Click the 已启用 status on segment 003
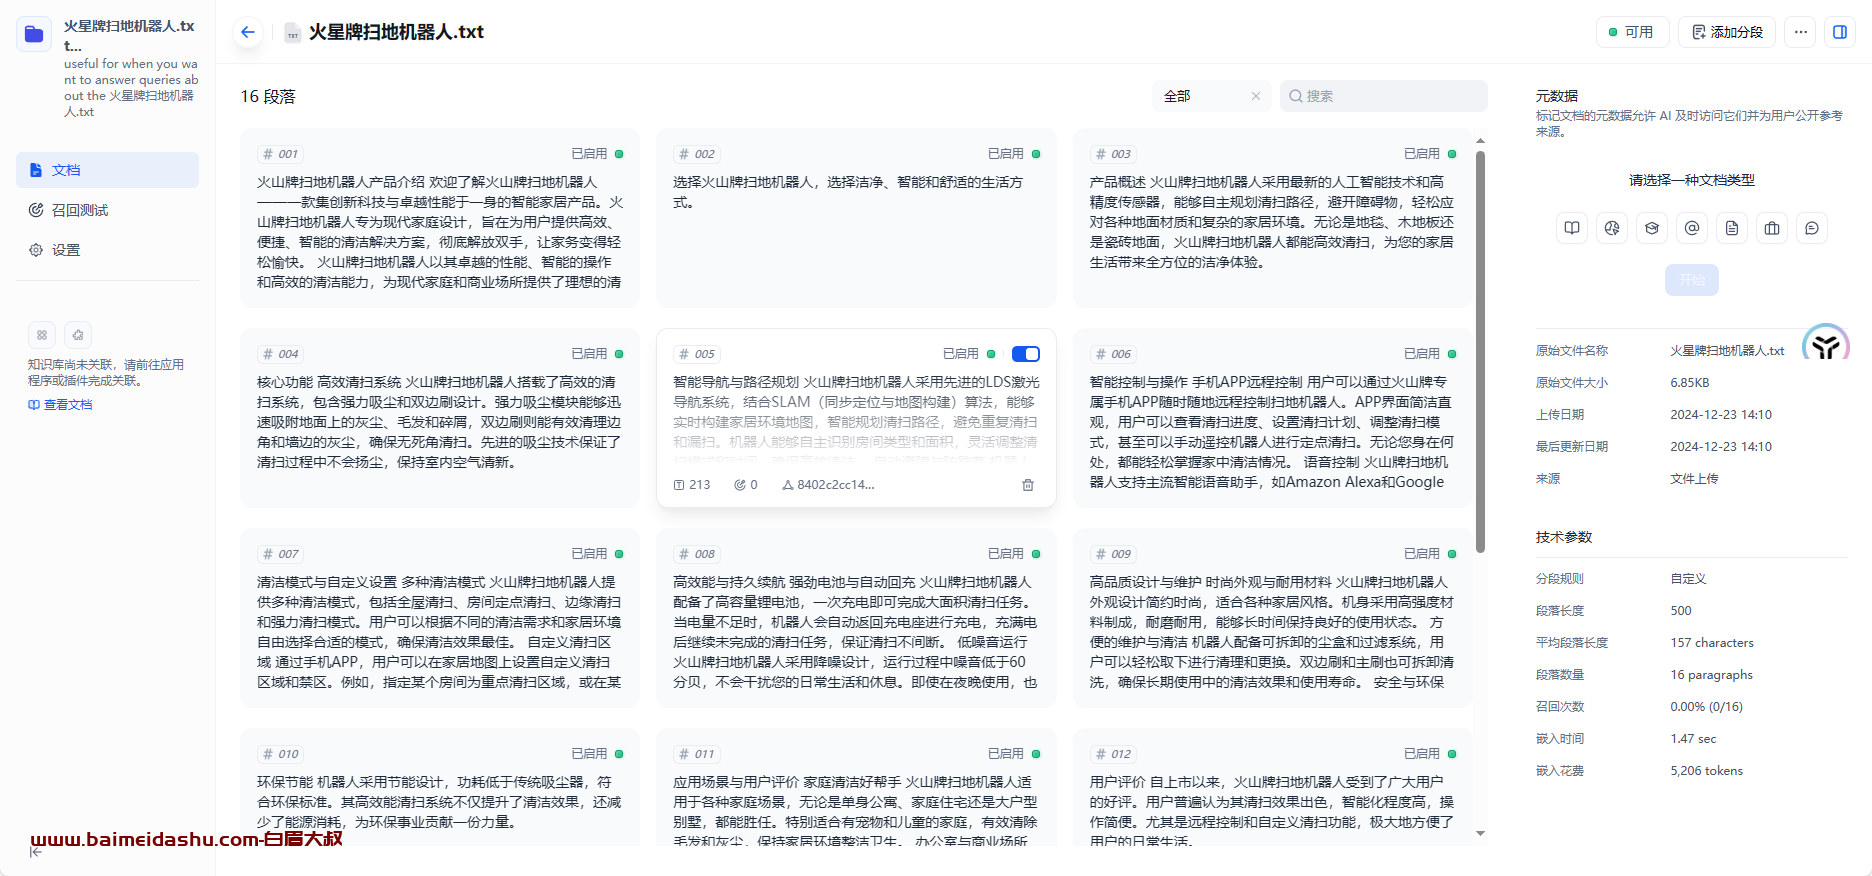This screenshot has width=1872, height=876. coord(1430,154)
